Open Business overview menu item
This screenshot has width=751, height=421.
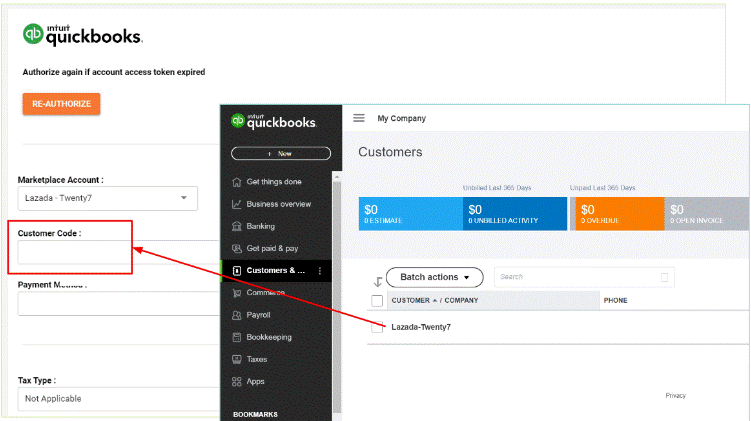pos(278,204)
